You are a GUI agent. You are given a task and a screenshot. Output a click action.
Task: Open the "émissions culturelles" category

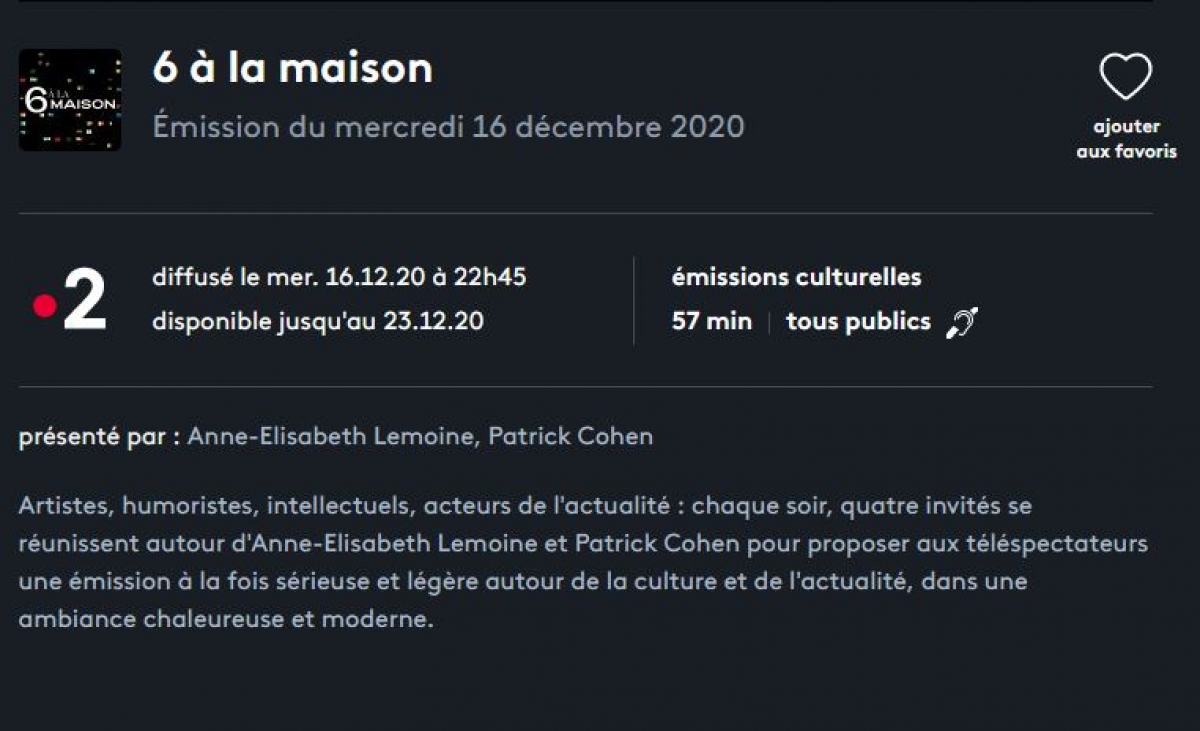796,277
